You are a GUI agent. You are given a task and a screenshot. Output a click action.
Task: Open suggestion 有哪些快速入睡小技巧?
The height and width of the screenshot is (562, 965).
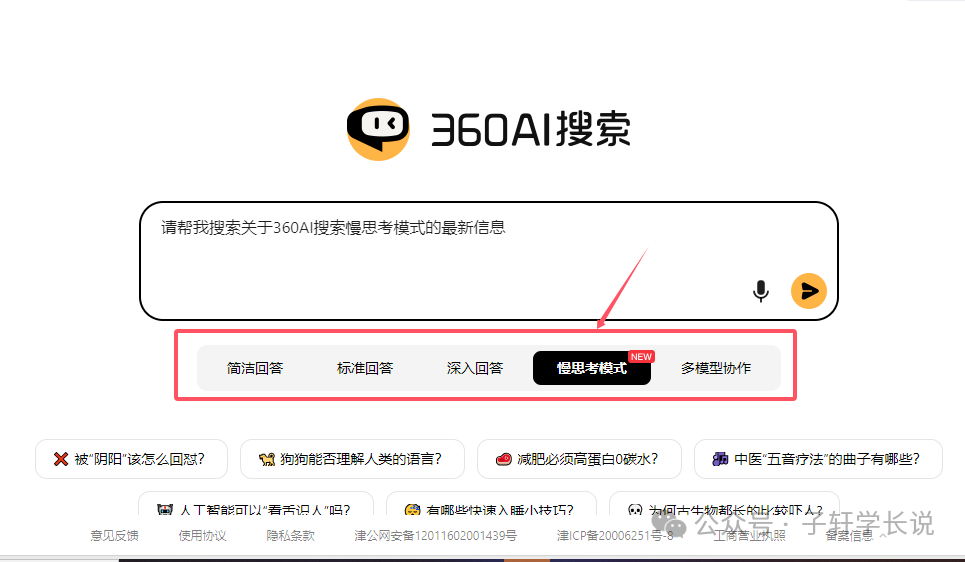(x=491, y=505)
